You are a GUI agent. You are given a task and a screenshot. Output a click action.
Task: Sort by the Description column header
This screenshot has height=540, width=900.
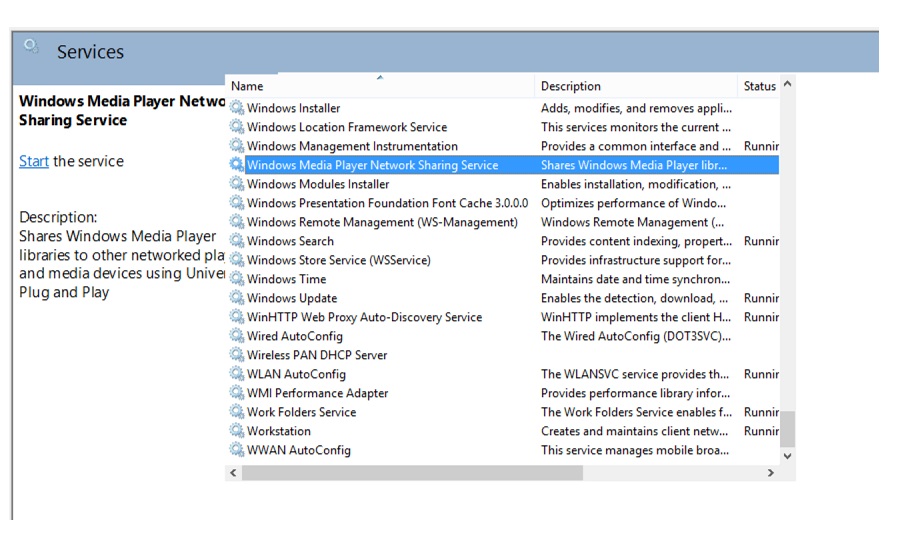[x=635, y=86]
